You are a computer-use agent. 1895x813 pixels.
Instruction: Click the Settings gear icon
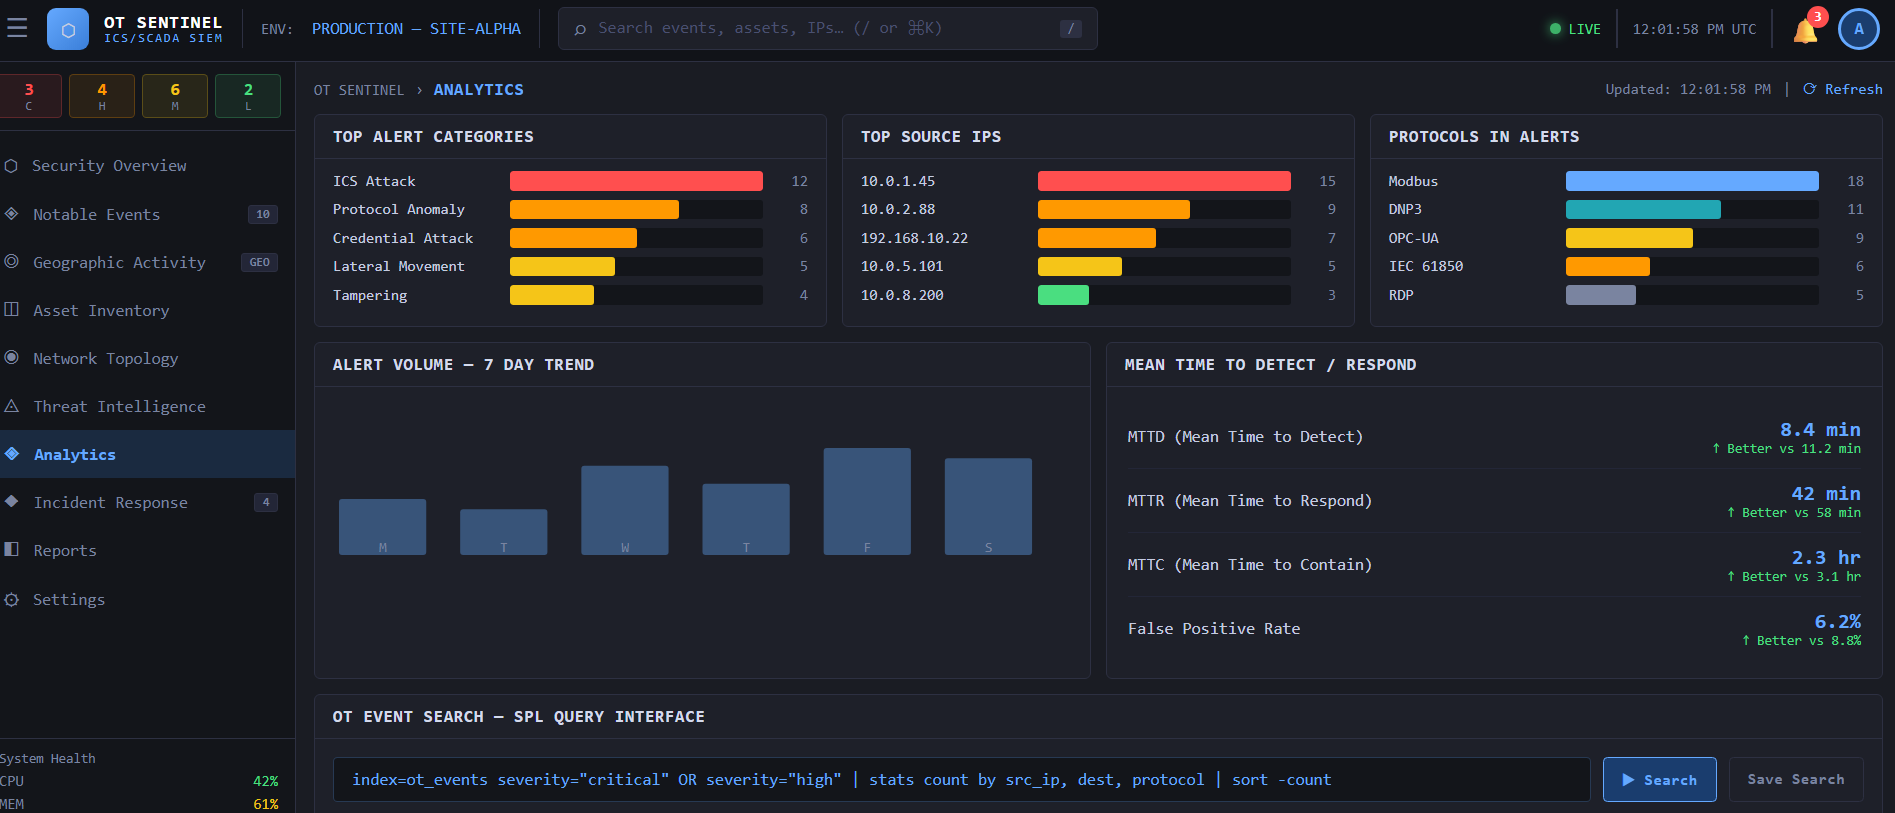point(11,599)
